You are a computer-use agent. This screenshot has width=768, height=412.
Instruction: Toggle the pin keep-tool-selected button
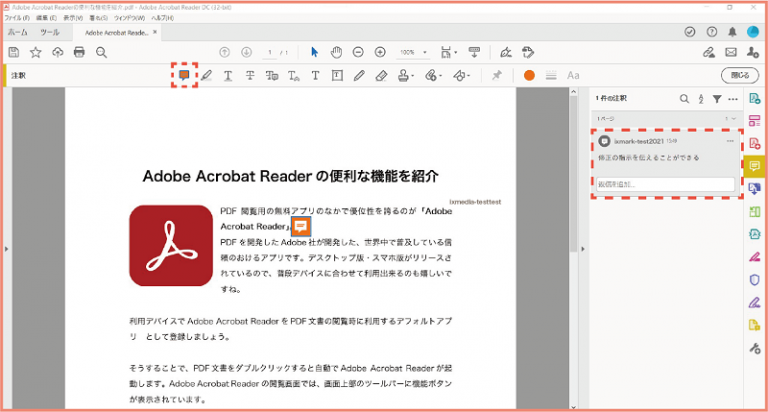[x=497, y=75]
